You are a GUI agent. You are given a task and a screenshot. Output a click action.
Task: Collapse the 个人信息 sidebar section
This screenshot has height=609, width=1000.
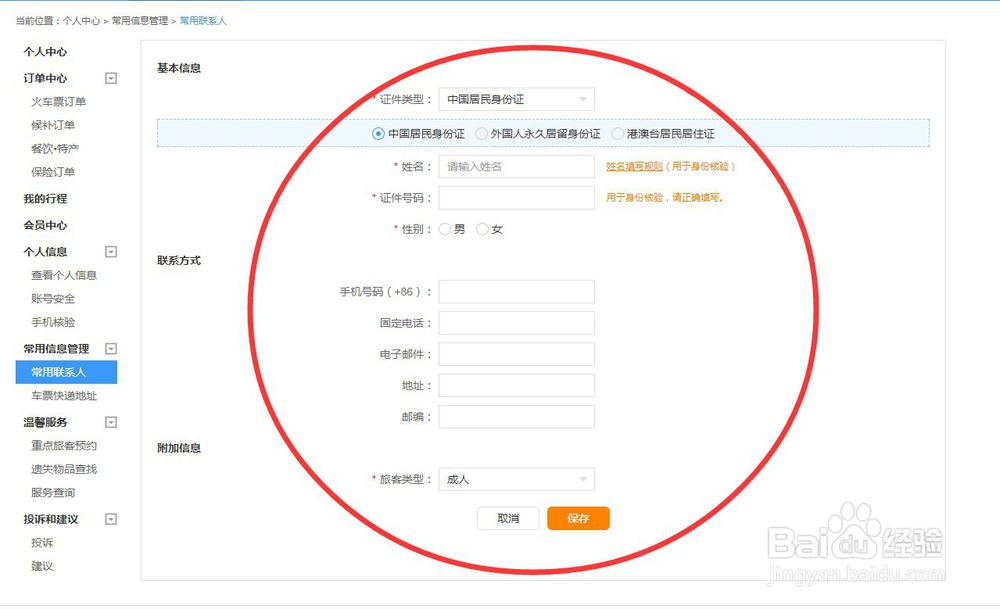point(110,251)
